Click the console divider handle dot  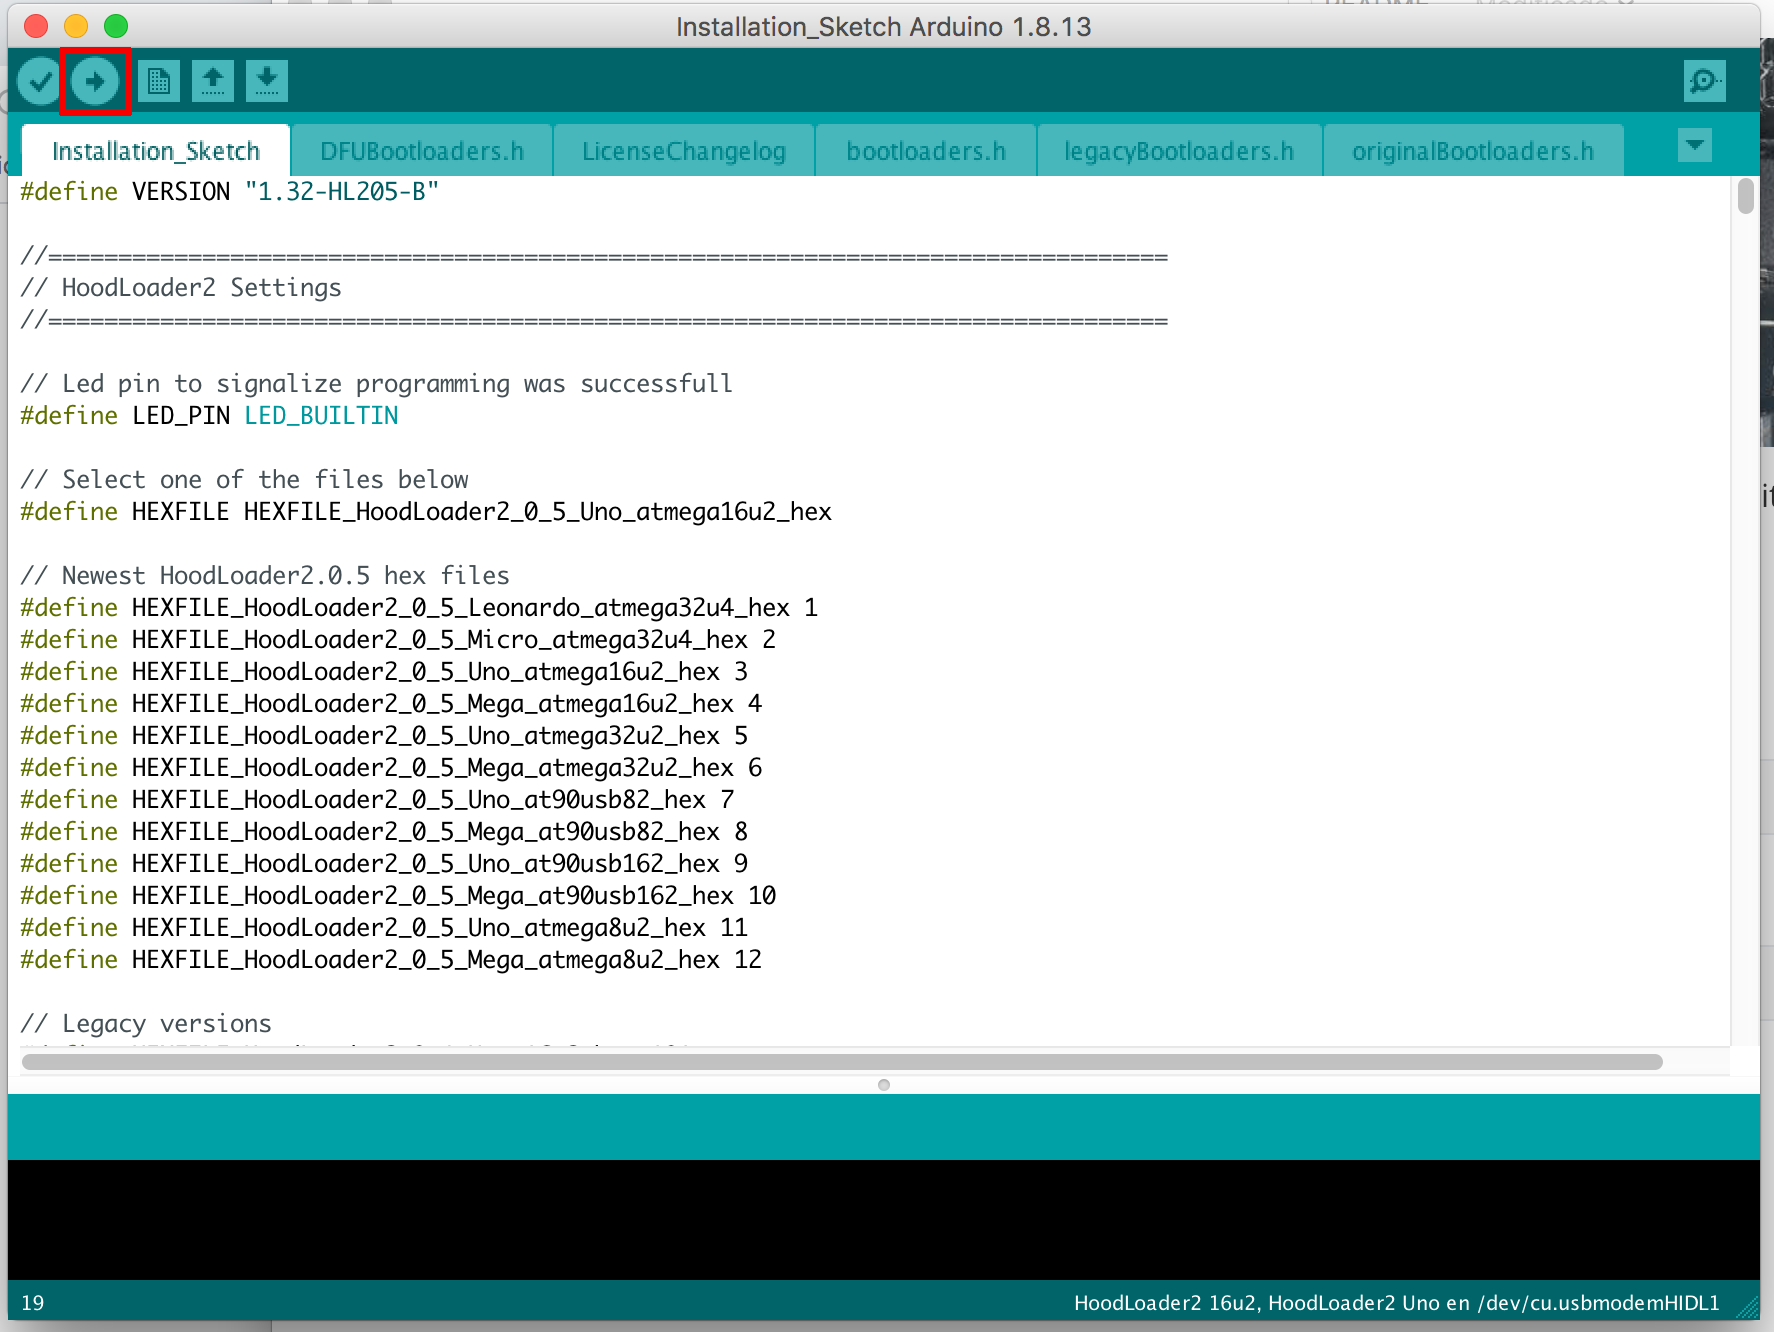[884, 1085]
